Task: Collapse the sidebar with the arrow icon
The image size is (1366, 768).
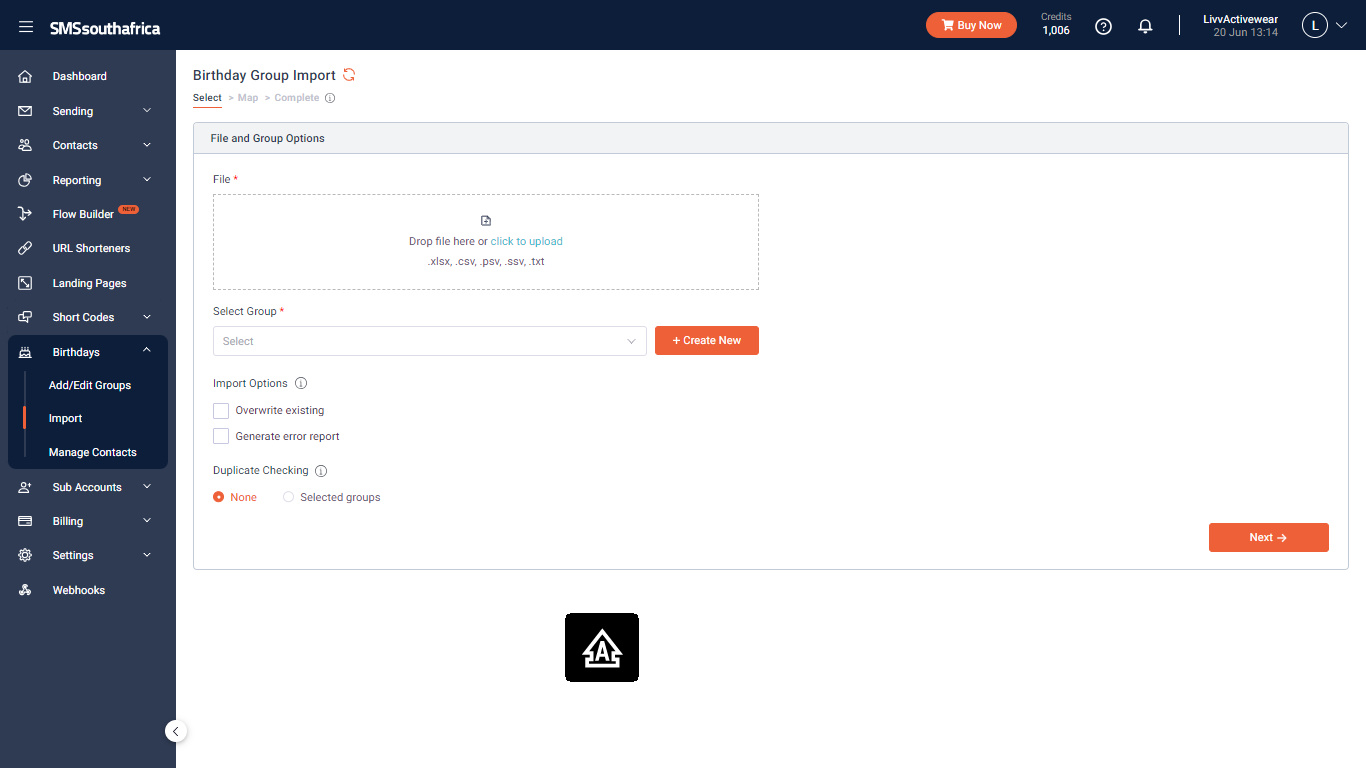Action: [x=176, y=731]
